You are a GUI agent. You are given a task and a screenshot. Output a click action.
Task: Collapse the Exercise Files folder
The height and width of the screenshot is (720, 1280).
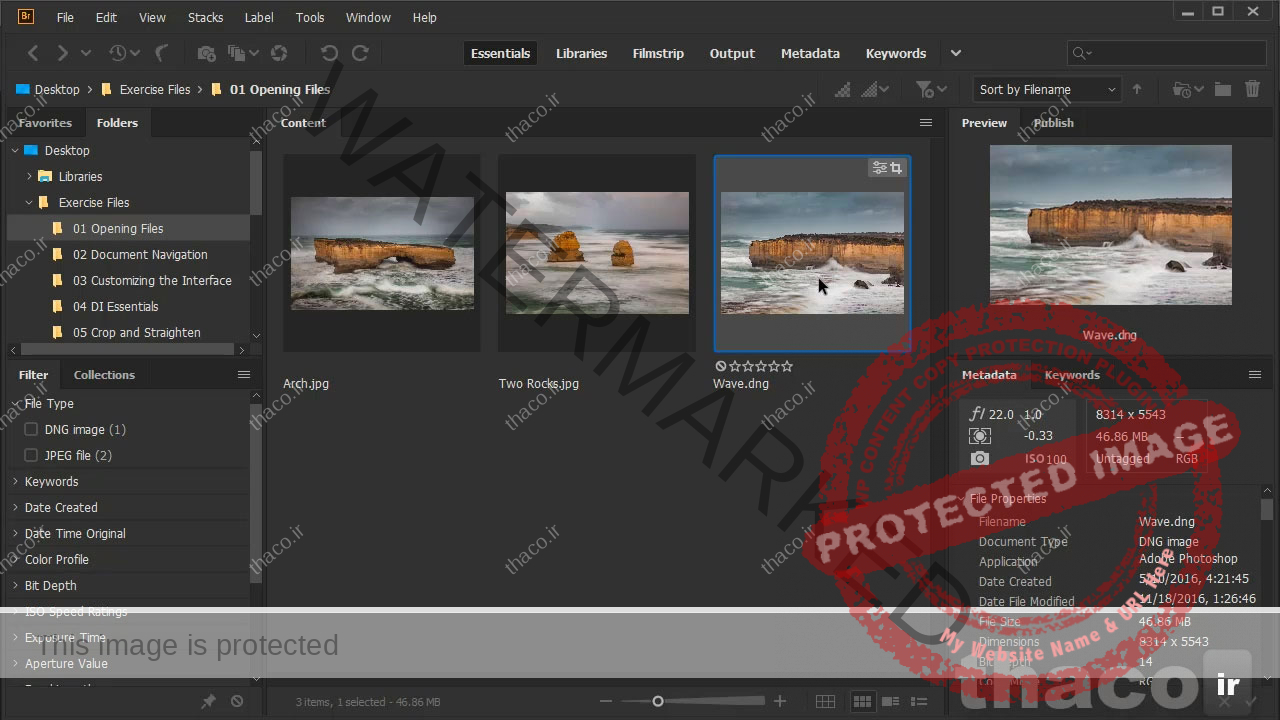29,203
